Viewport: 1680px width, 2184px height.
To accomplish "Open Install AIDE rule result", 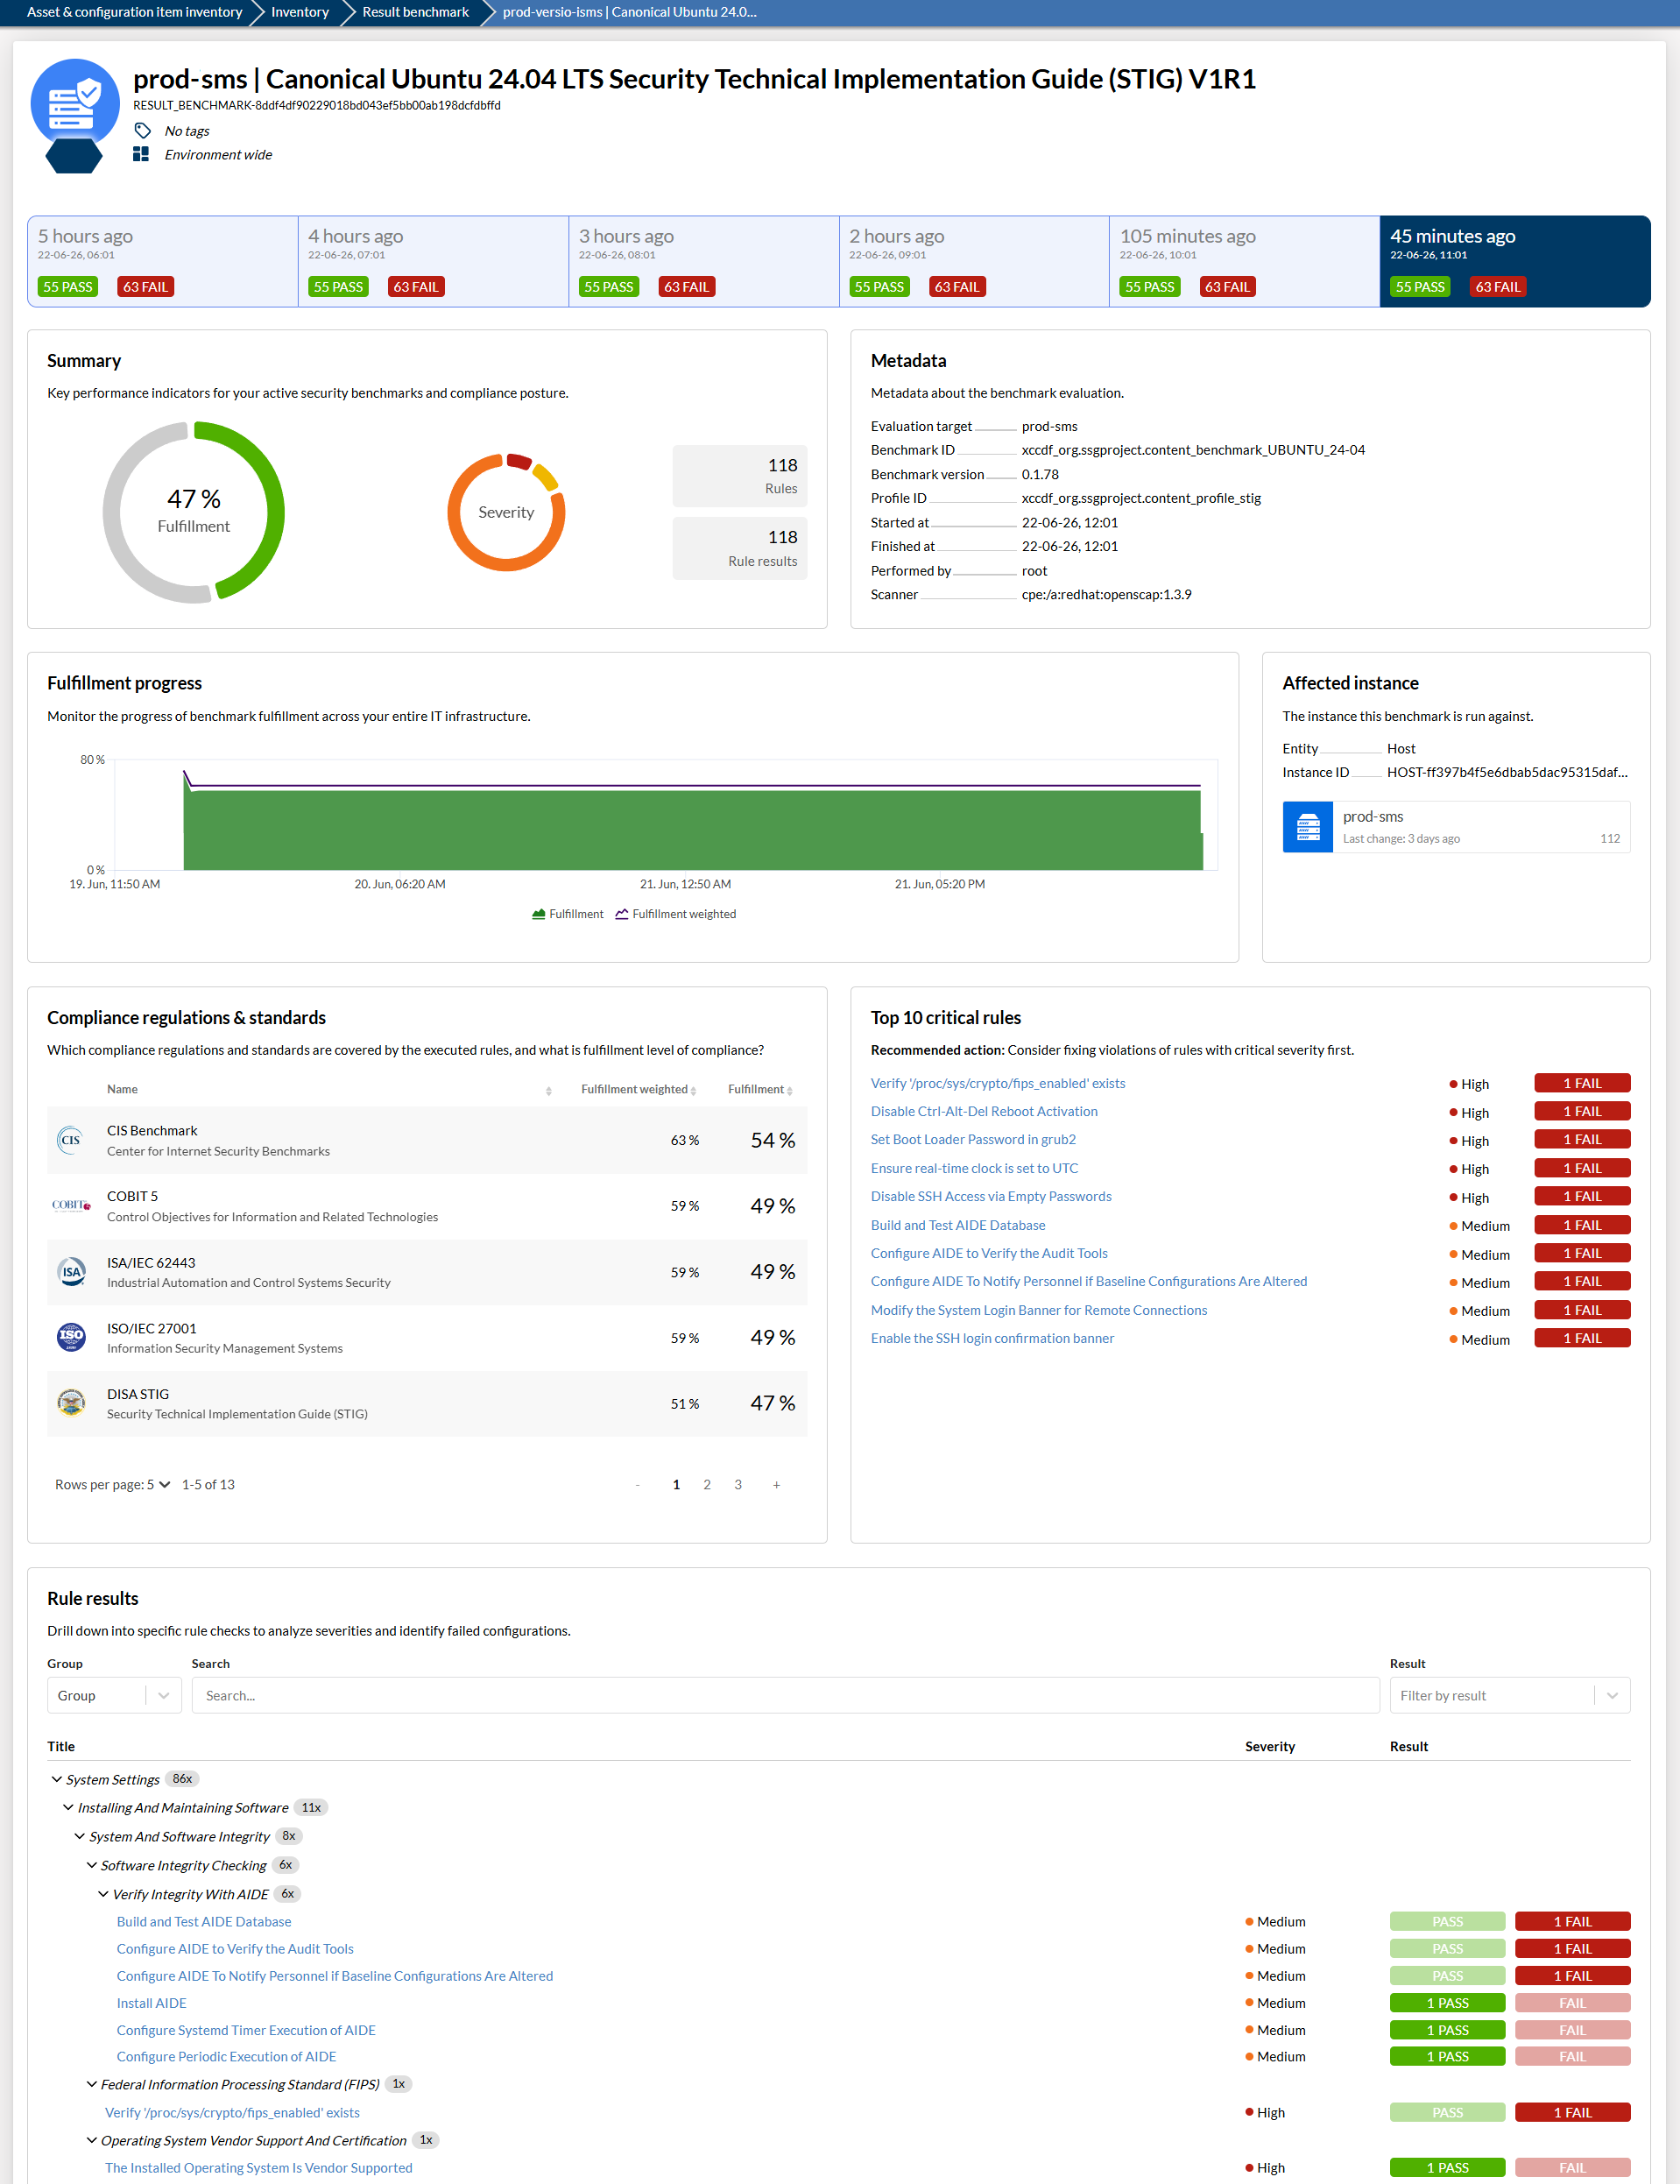I will click(x=152, y=2003).
